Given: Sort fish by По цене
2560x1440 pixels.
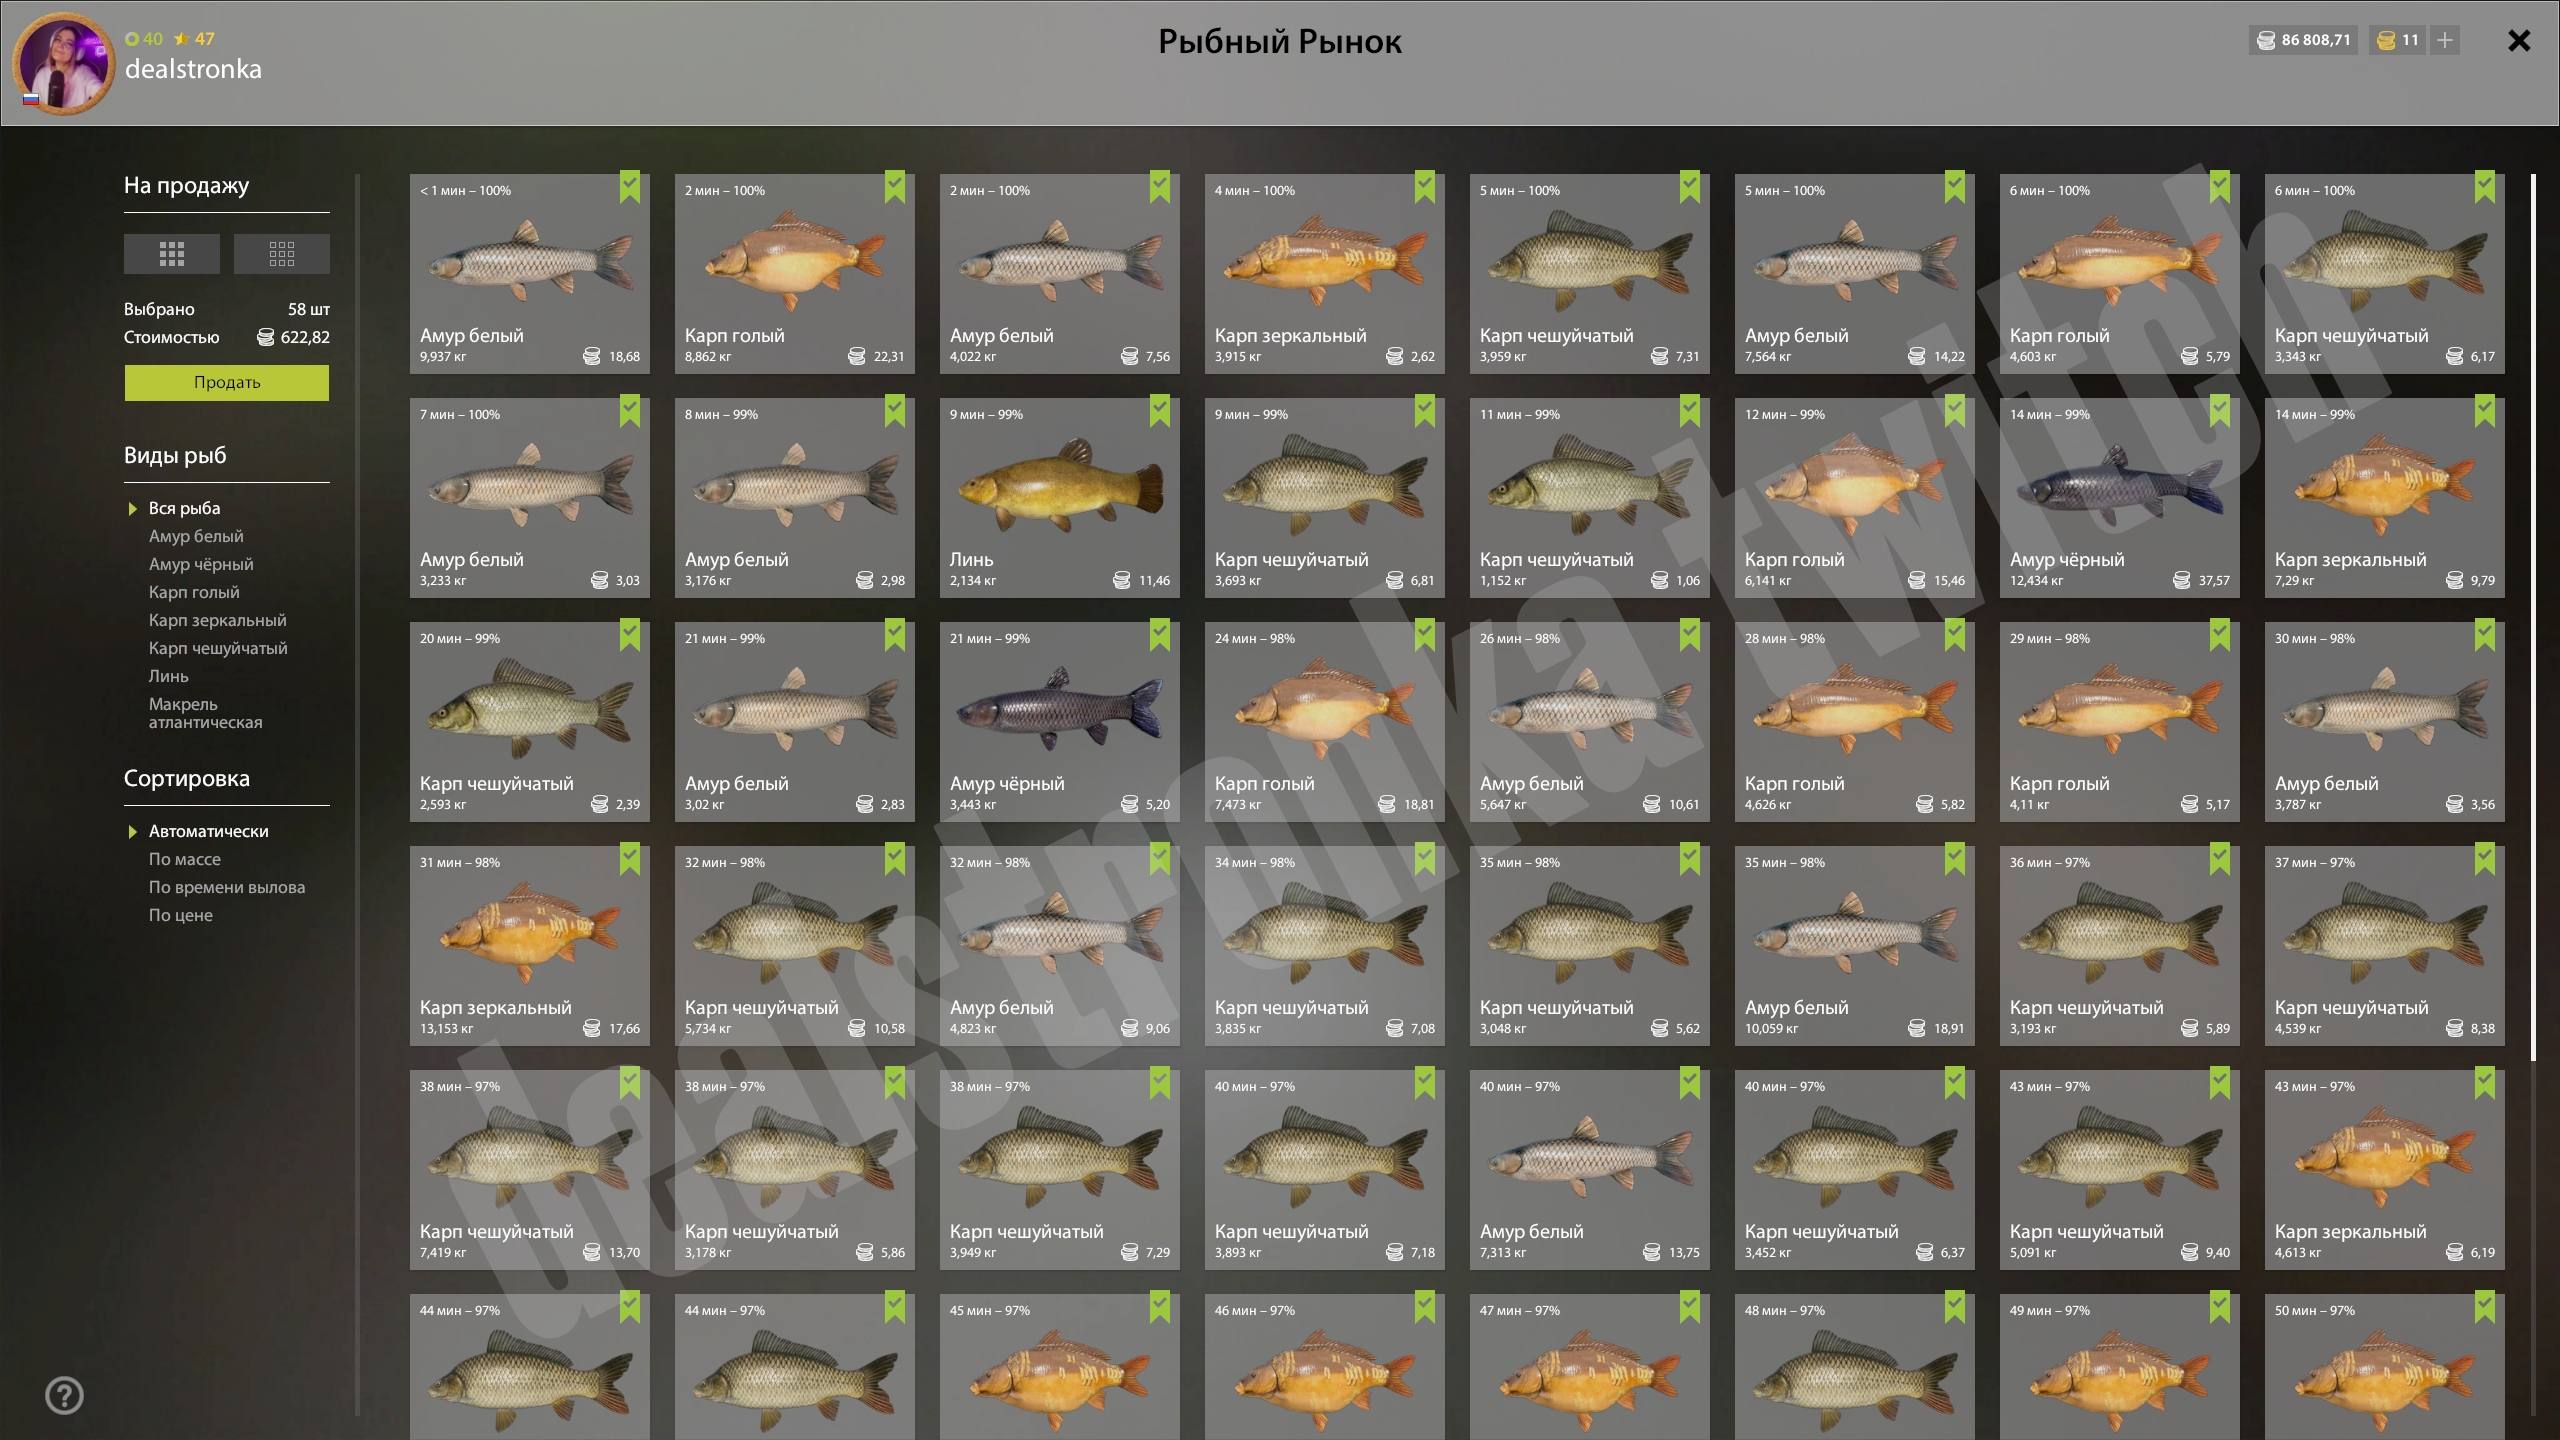Looking at the screenshot, I should pyautogui.click(x=180, y=915).
